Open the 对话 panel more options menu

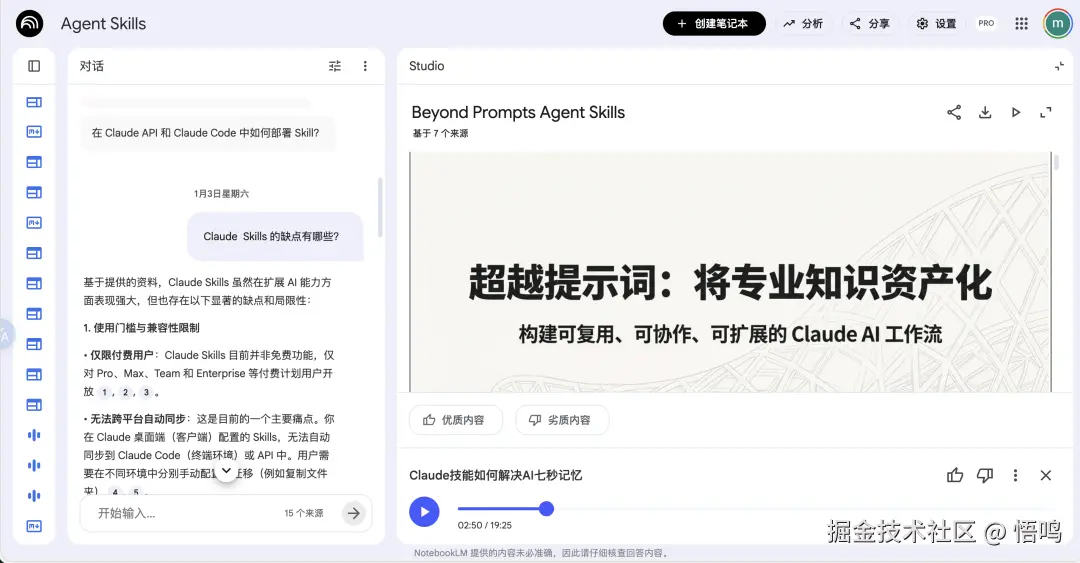point(365,66)
